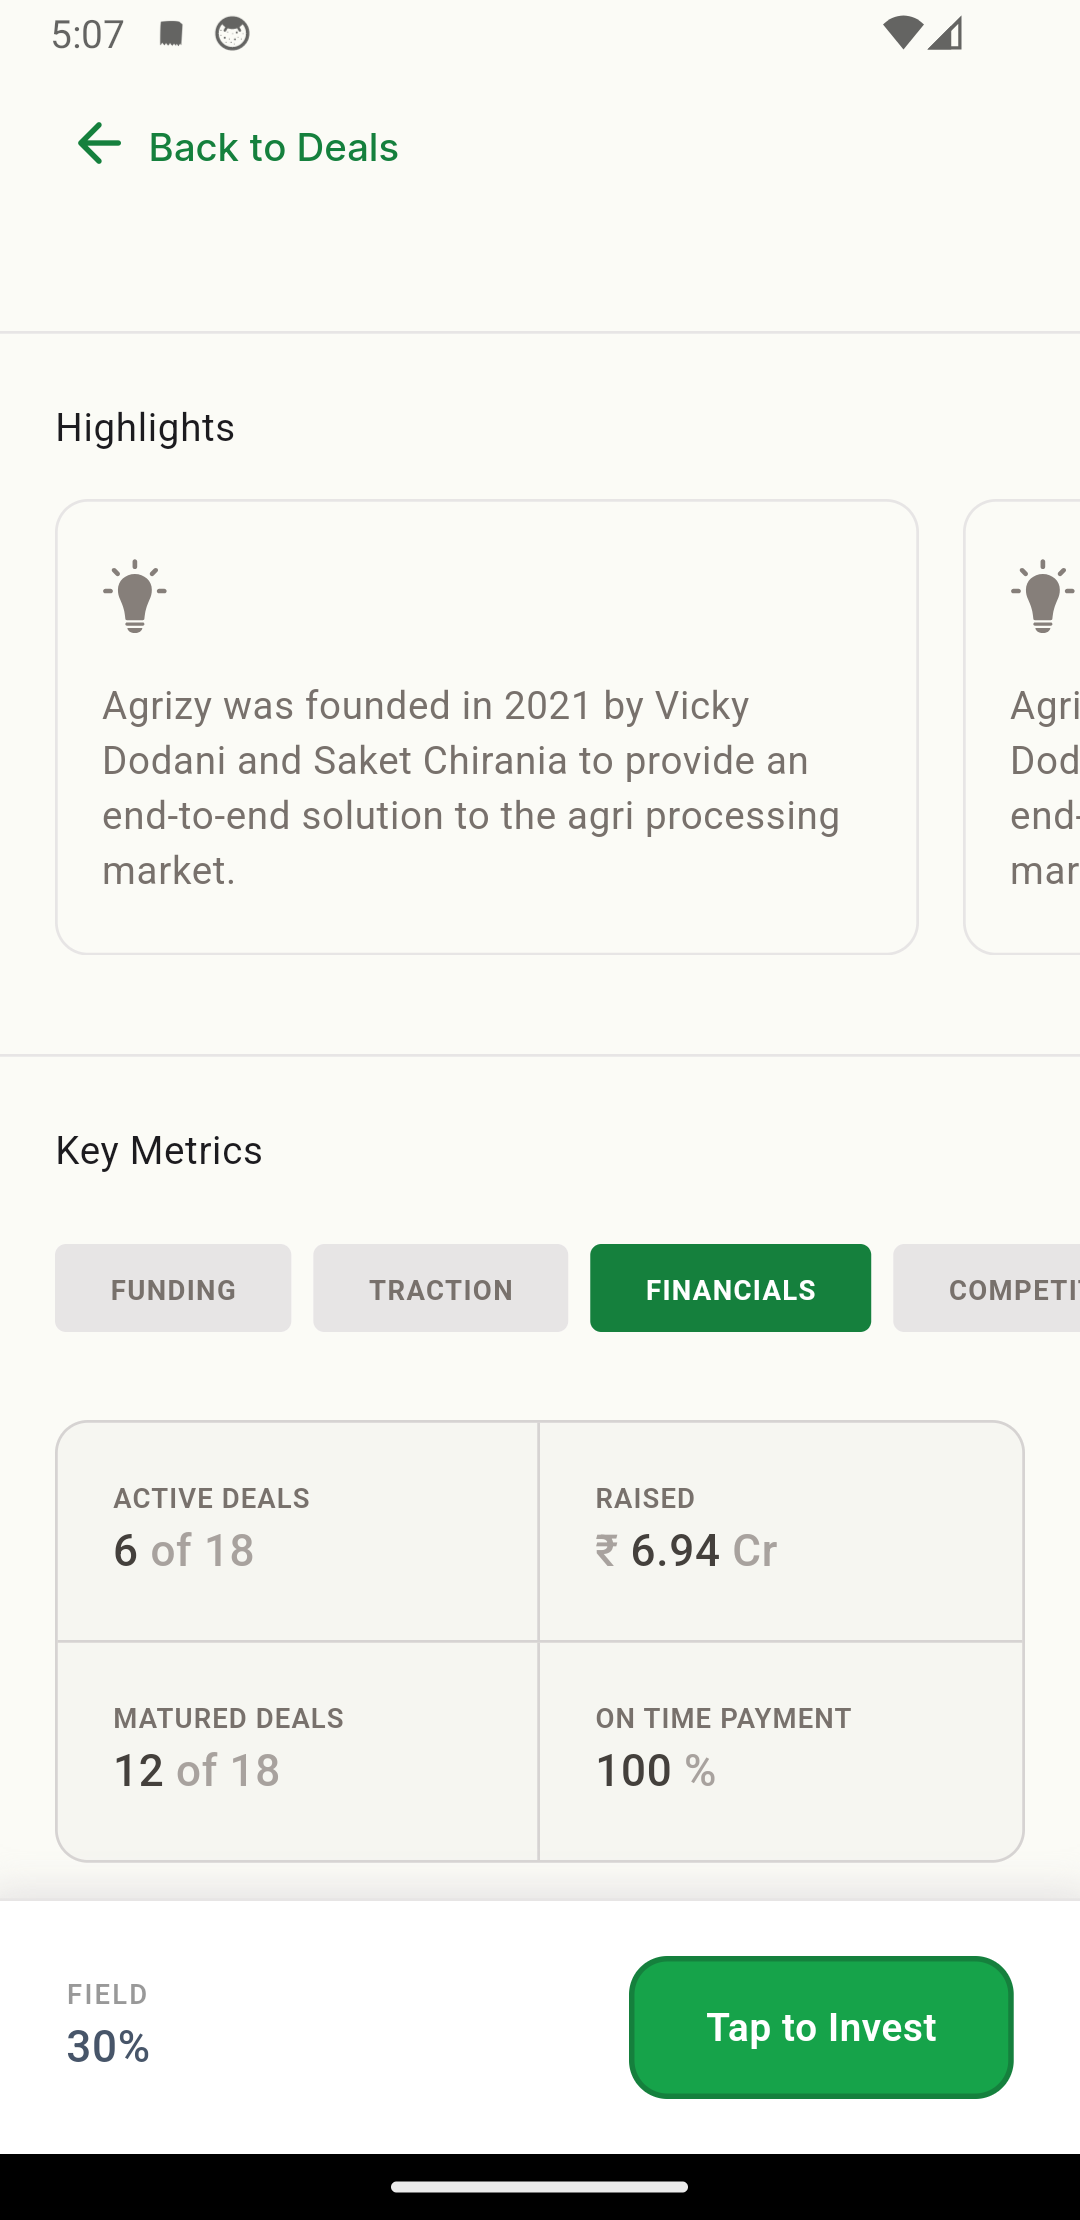Select the Financials tab
Viewport: 1080px width, 2220px height.
pyautogui.click(x=730, y=1288)
